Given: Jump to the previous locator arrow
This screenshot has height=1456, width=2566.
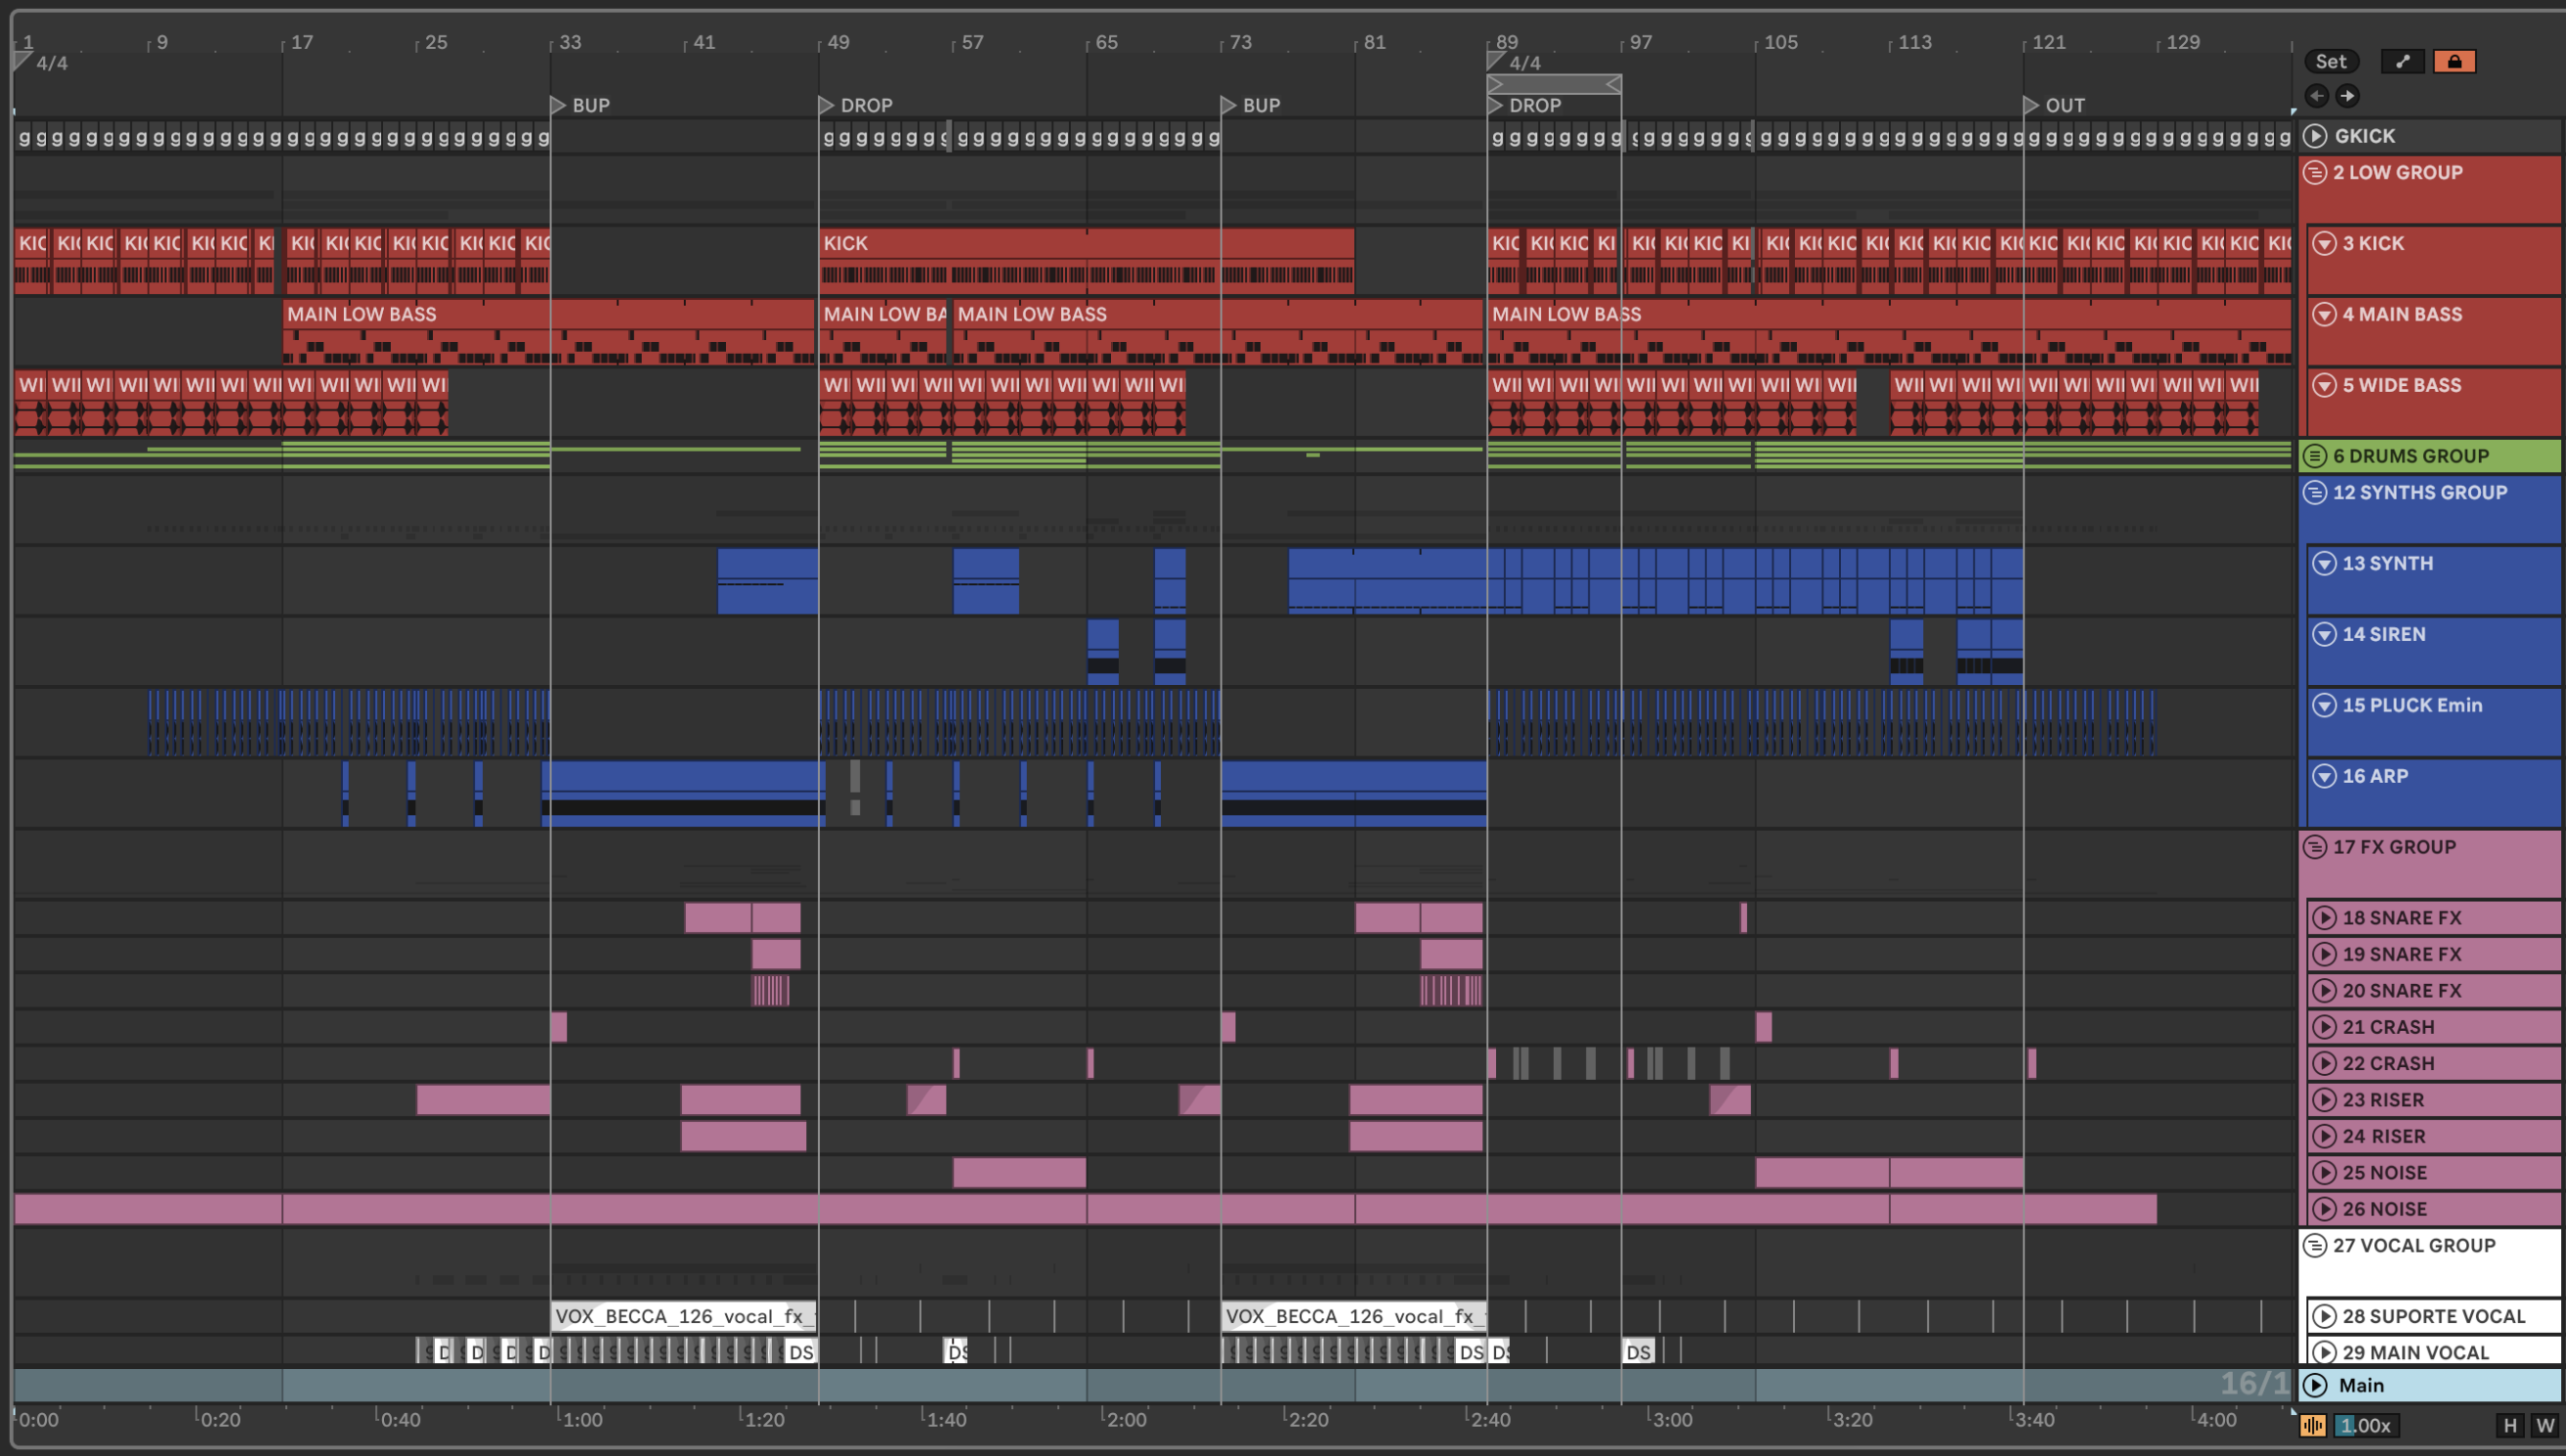Looking at the screenshot, I should (x=2316, y=96).
